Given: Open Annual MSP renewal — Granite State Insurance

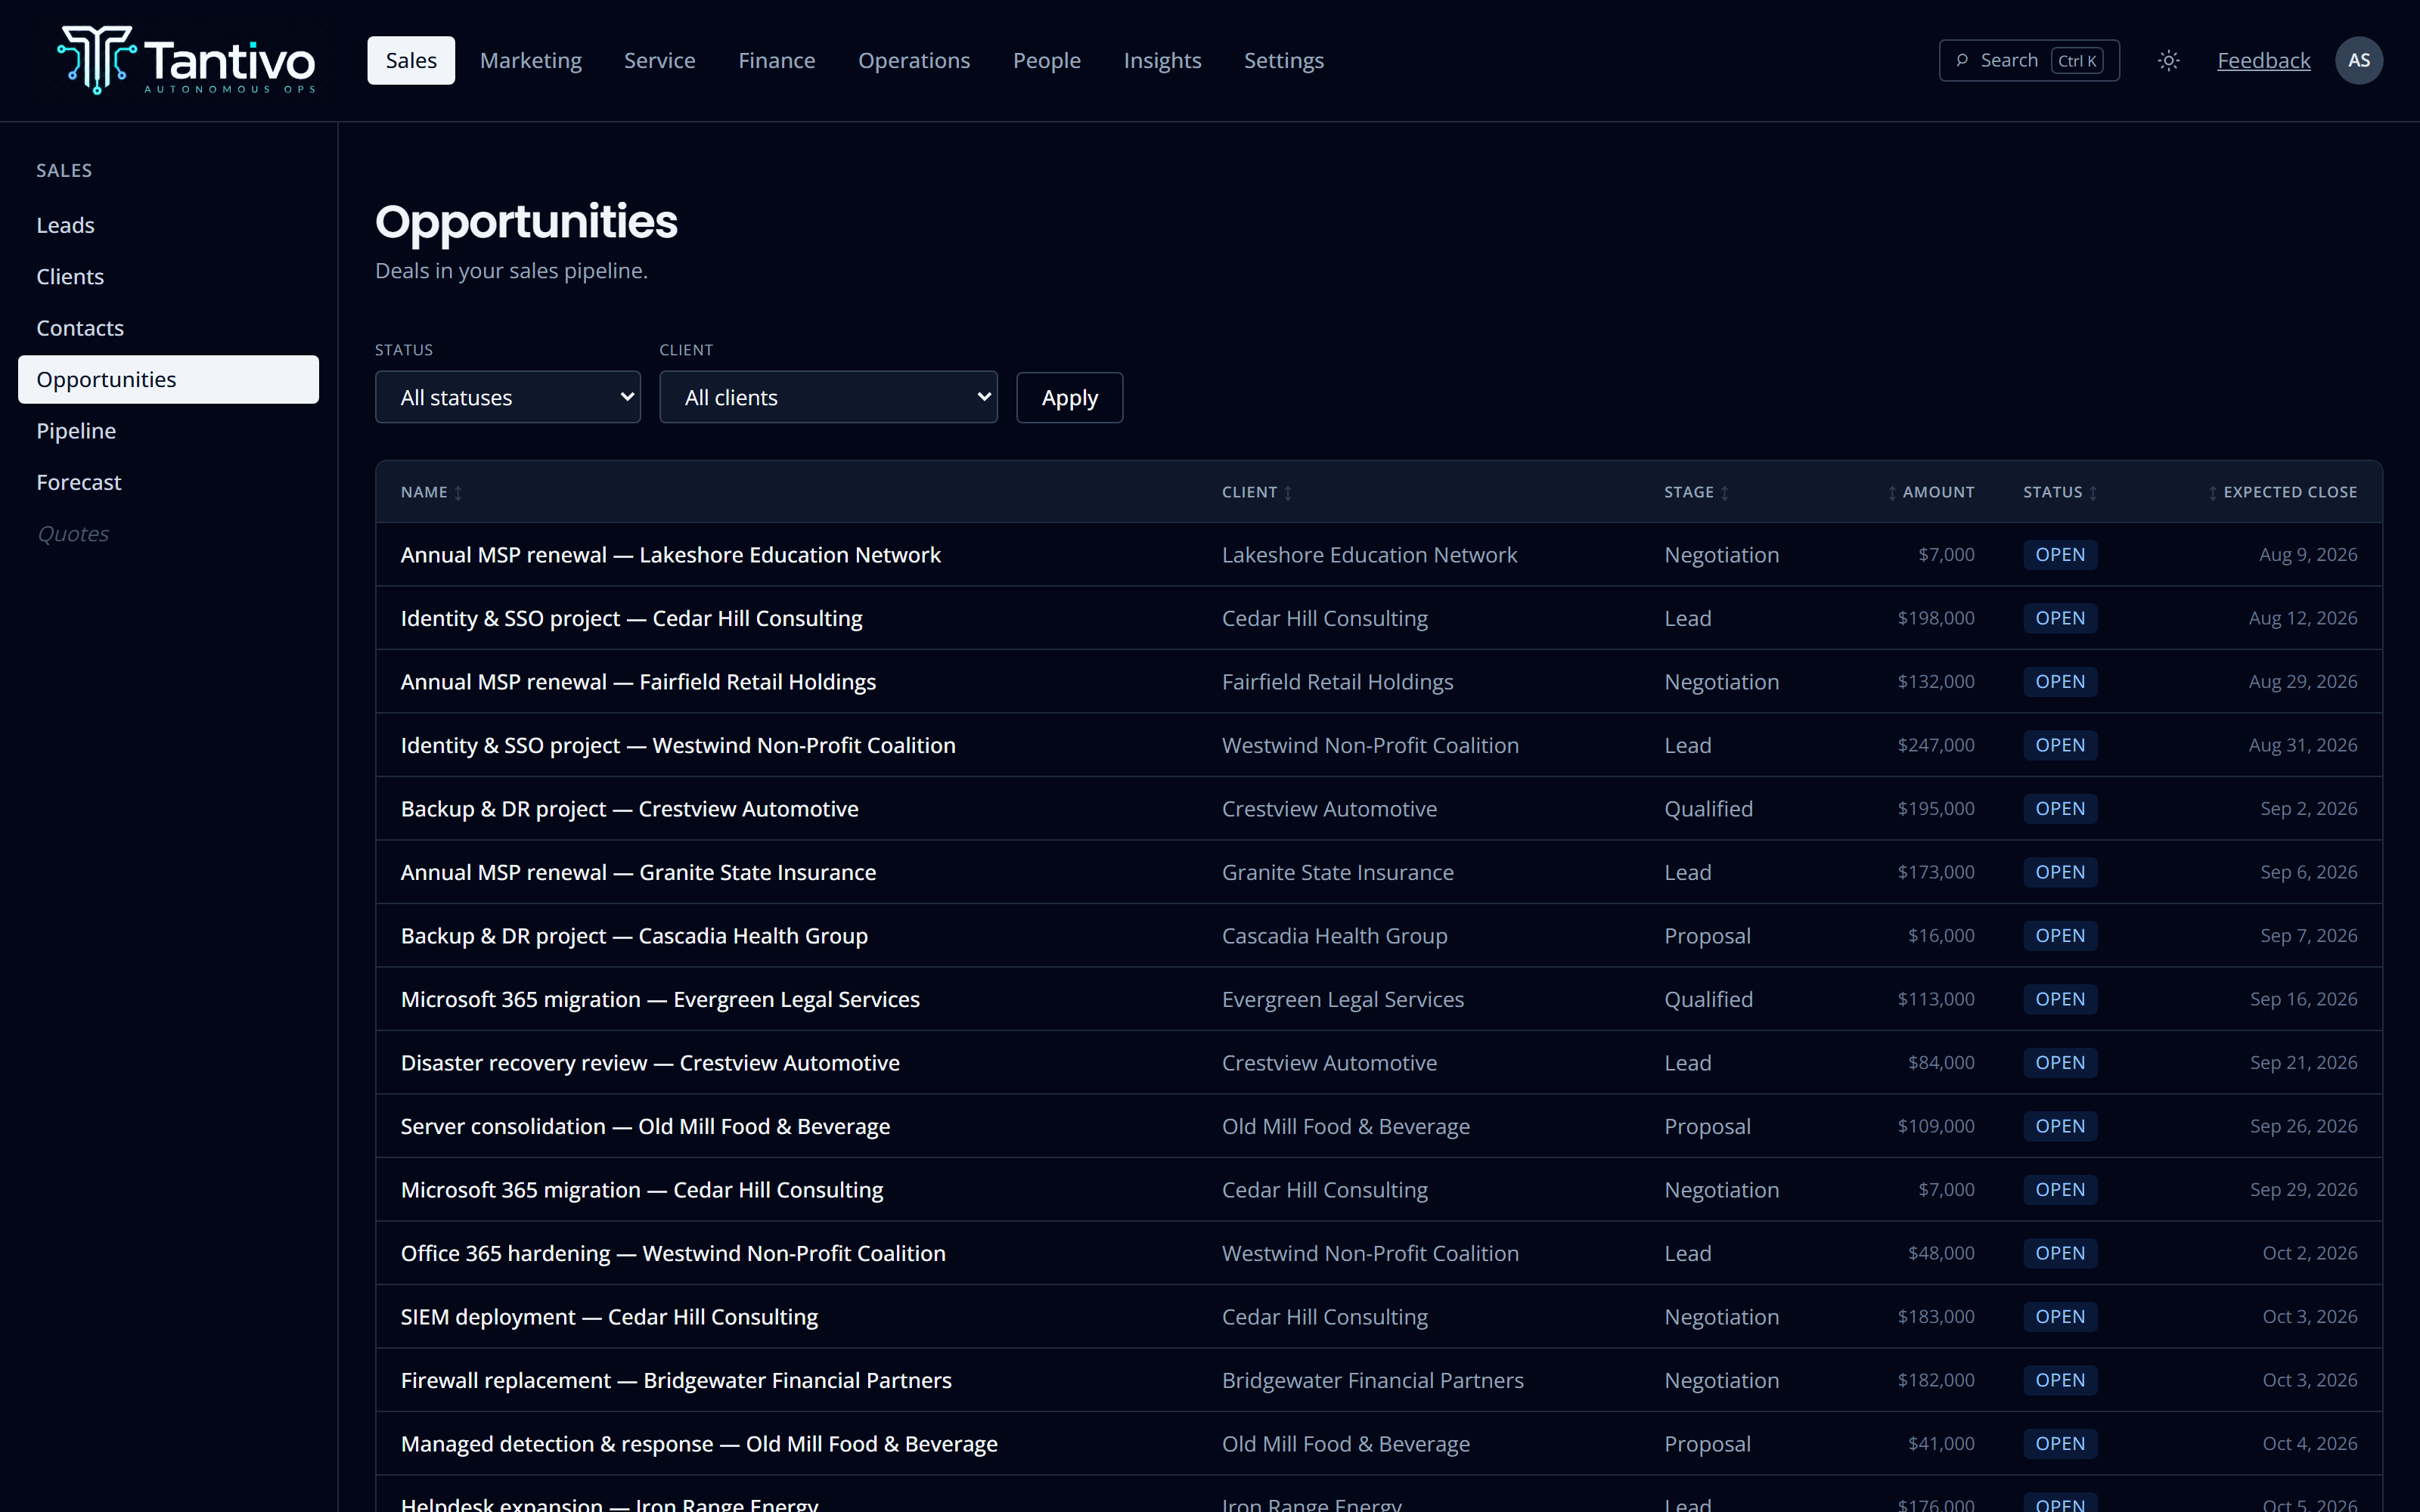Looking at the screenshot, I should [x=638, y=873].
